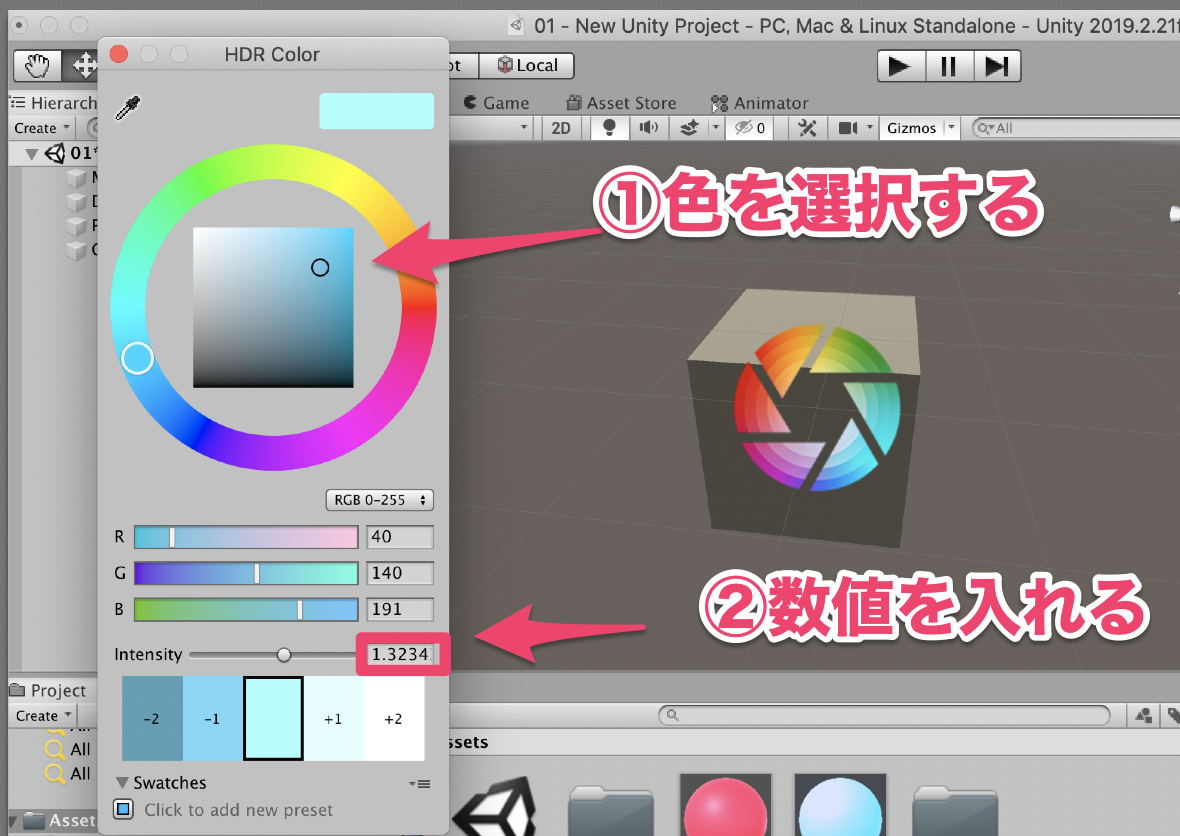The image size is (1180, 836).
Task: Select the light blue material thumbnail
Action: tap(840, 804)
